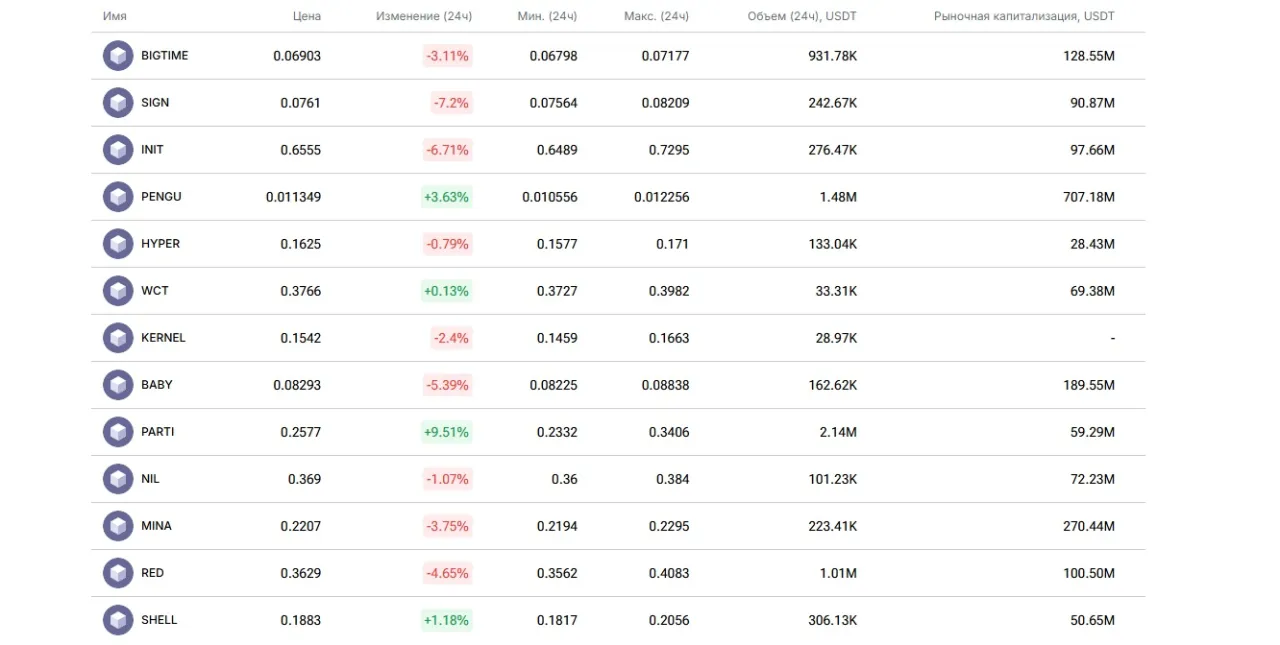
Task: Click the RED token price 0.3629
Action: click(x=301, y=573)
